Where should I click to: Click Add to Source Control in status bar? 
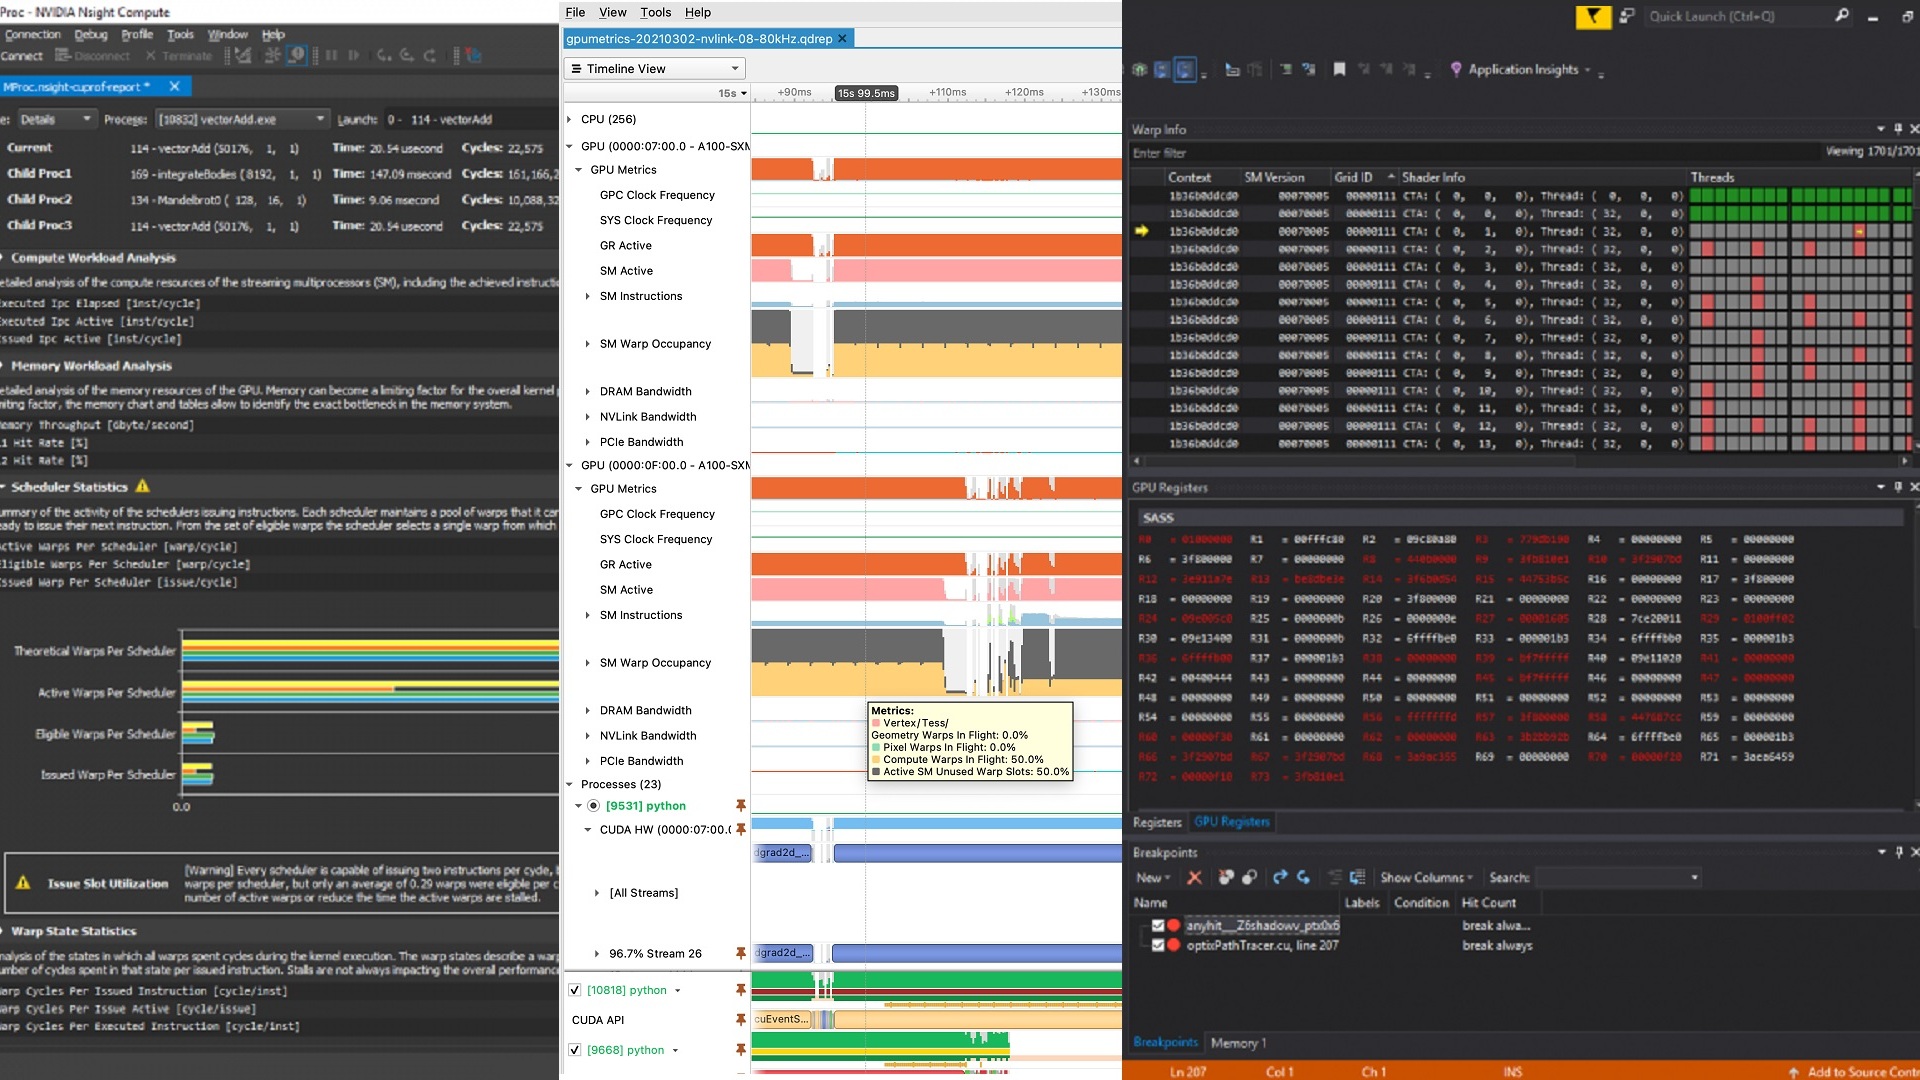1854,1071
